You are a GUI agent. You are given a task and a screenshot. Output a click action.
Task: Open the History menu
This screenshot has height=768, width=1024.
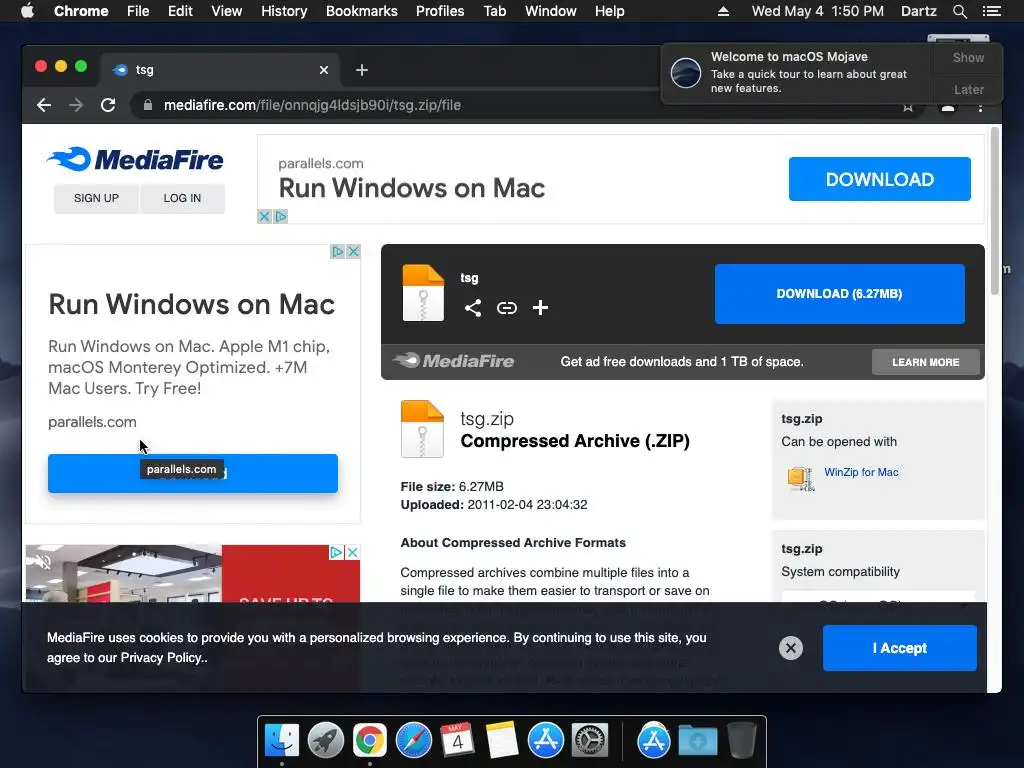(284, 11)
